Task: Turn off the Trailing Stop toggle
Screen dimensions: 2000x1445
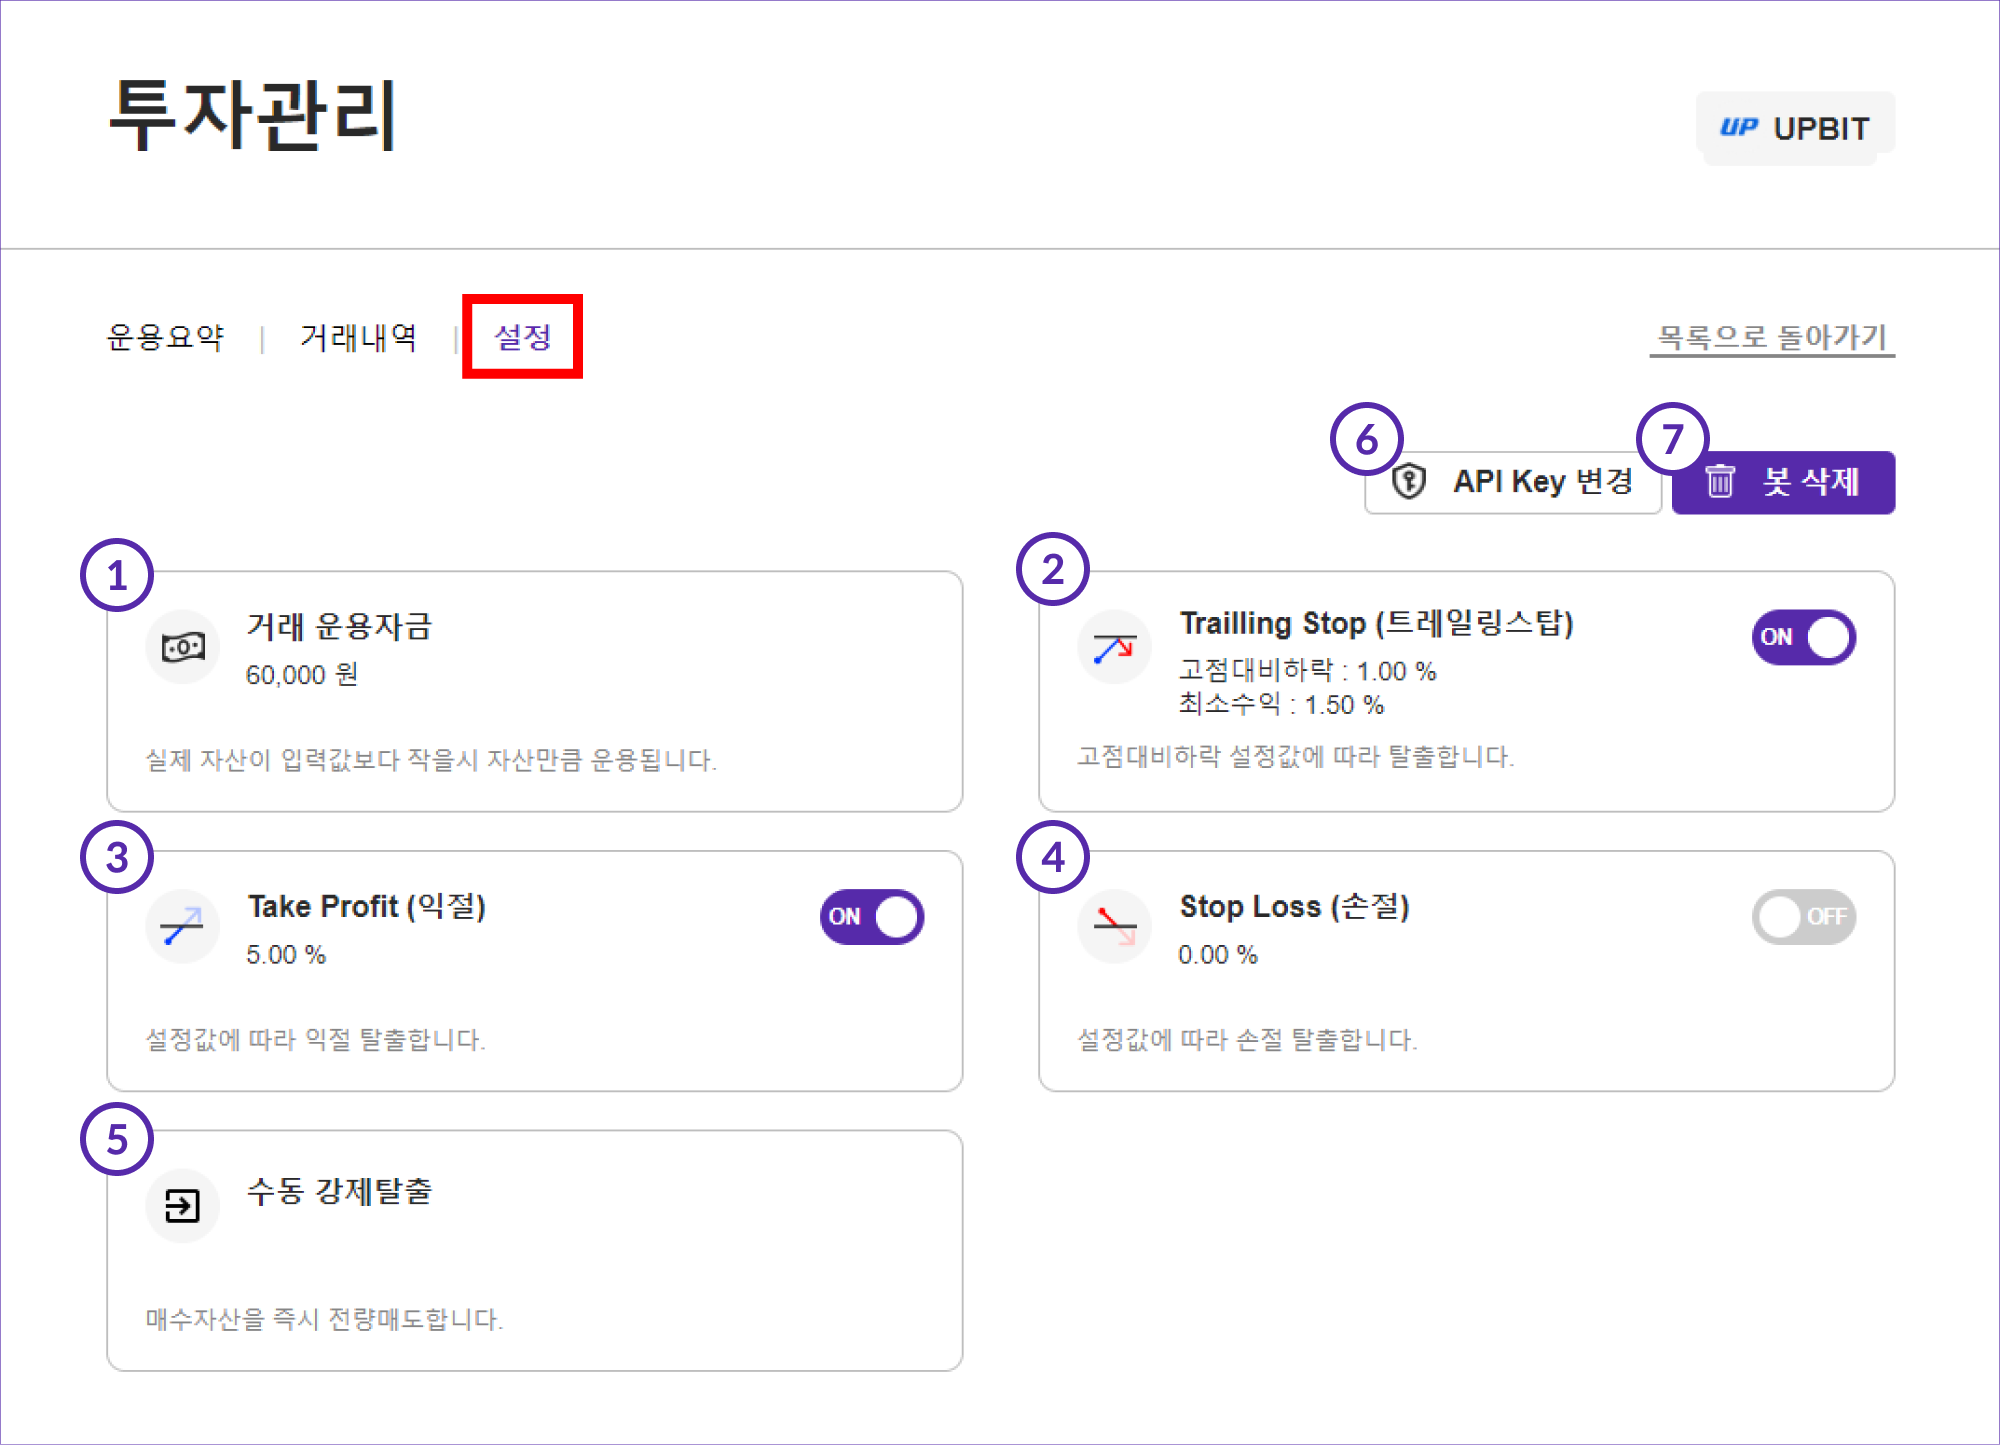Action: point(1803,637)
